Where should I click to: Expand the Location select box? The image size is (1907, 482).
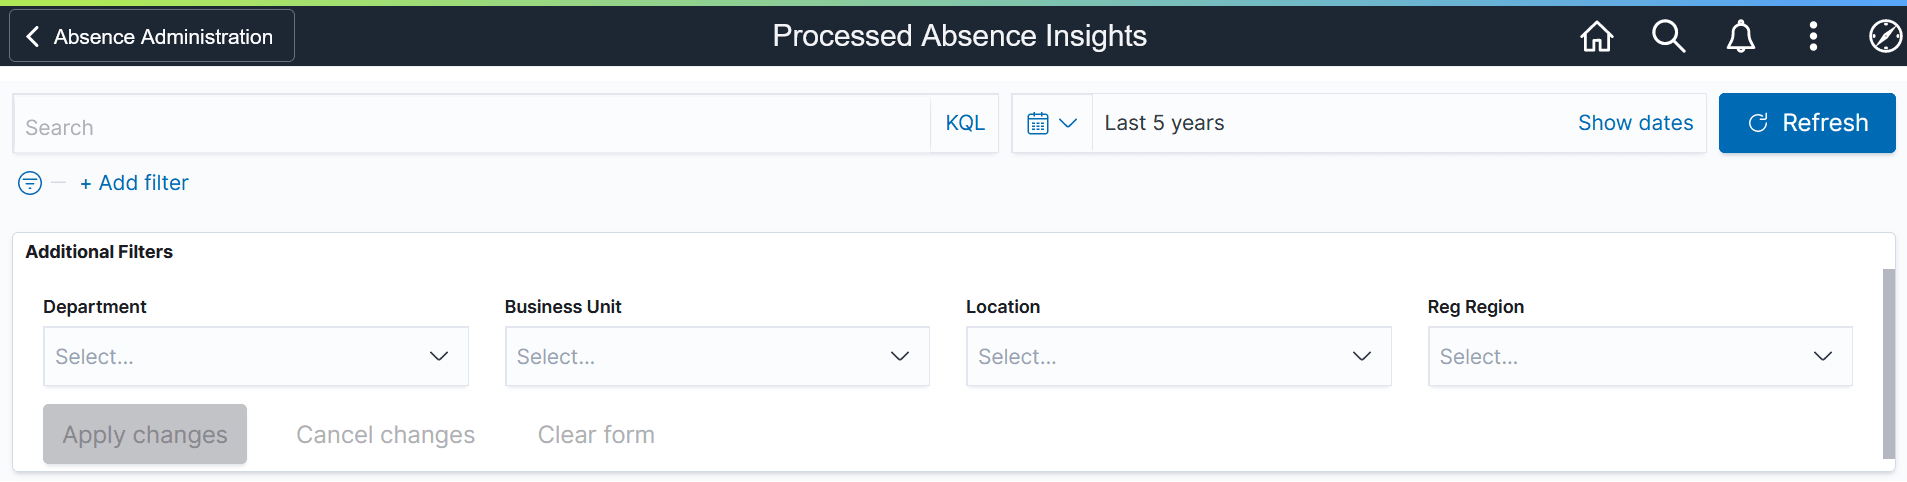pyautogui.click(x=1178, y=356)
